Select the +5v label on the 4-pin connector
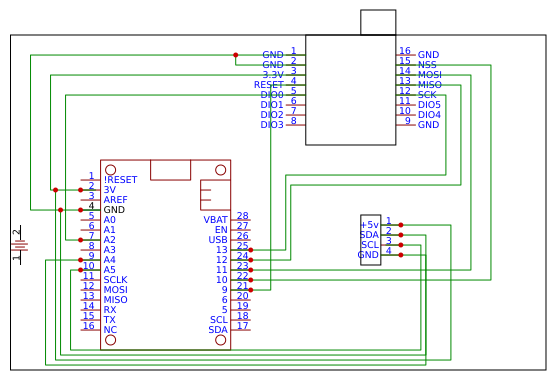The height and width of the screenshot is (380, 556). click(x=370, y=225)
